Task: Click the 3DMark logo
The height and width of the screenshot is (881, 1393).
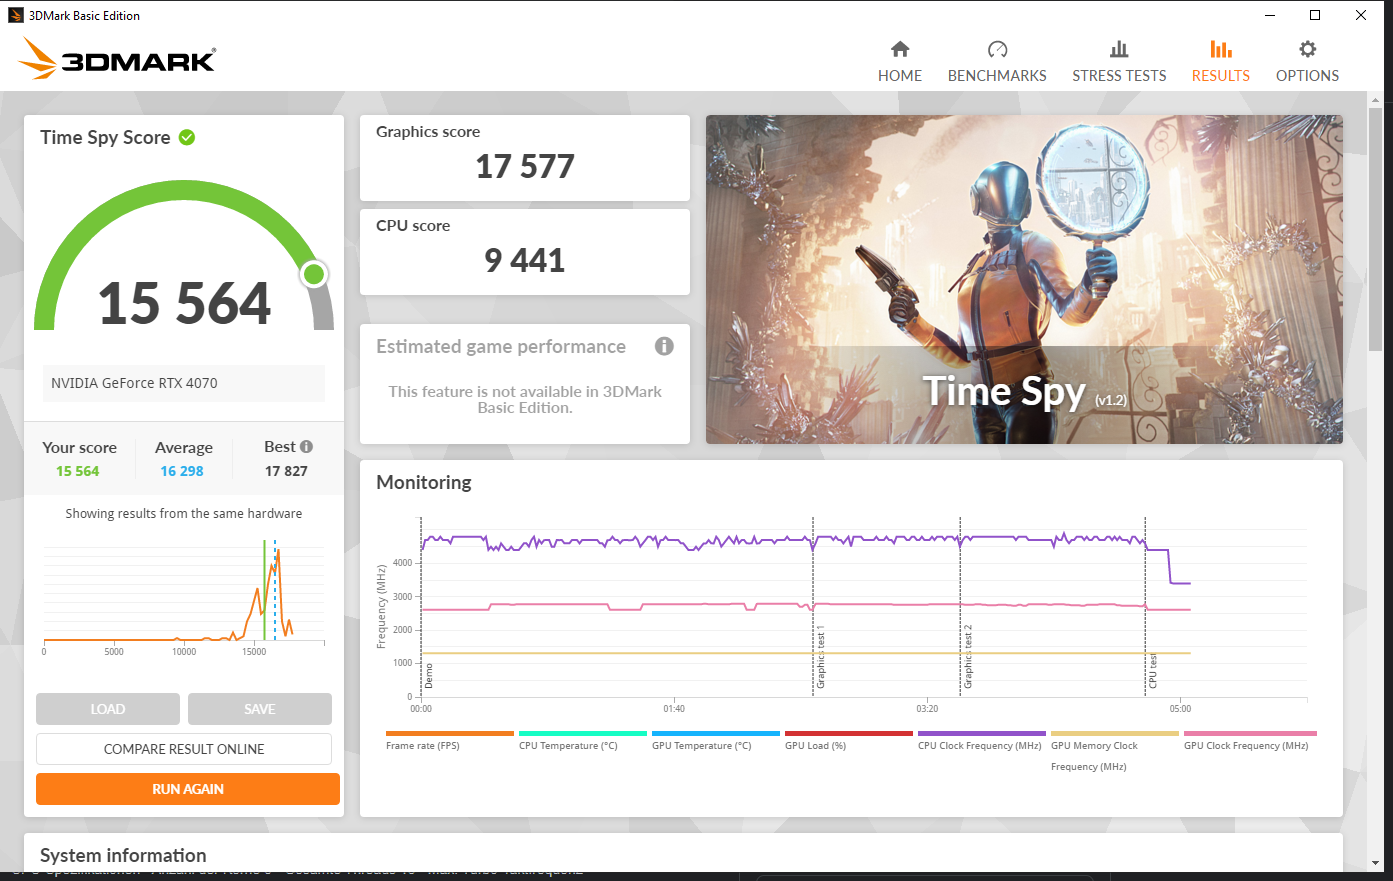Action: (x=117, y=59)
